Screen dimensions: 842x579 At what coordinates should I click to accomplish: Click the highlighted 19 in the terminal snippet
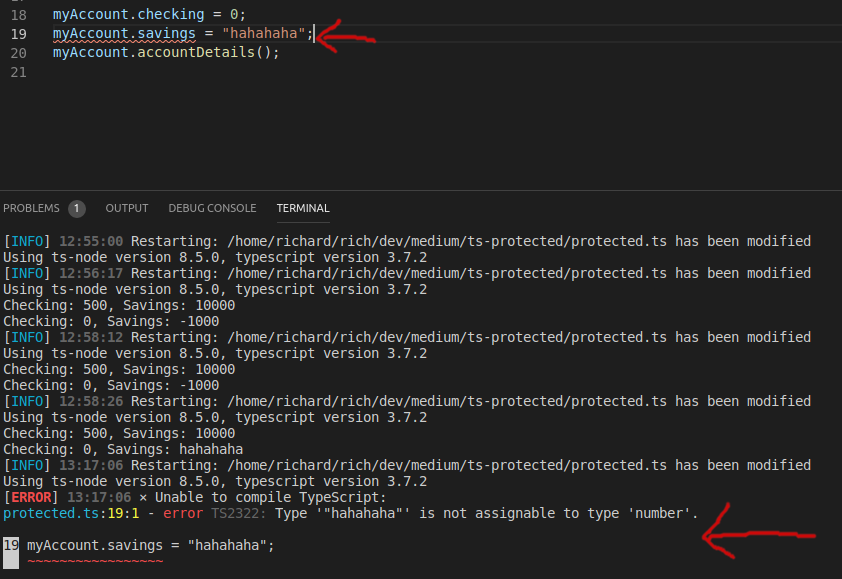point(9,545)
